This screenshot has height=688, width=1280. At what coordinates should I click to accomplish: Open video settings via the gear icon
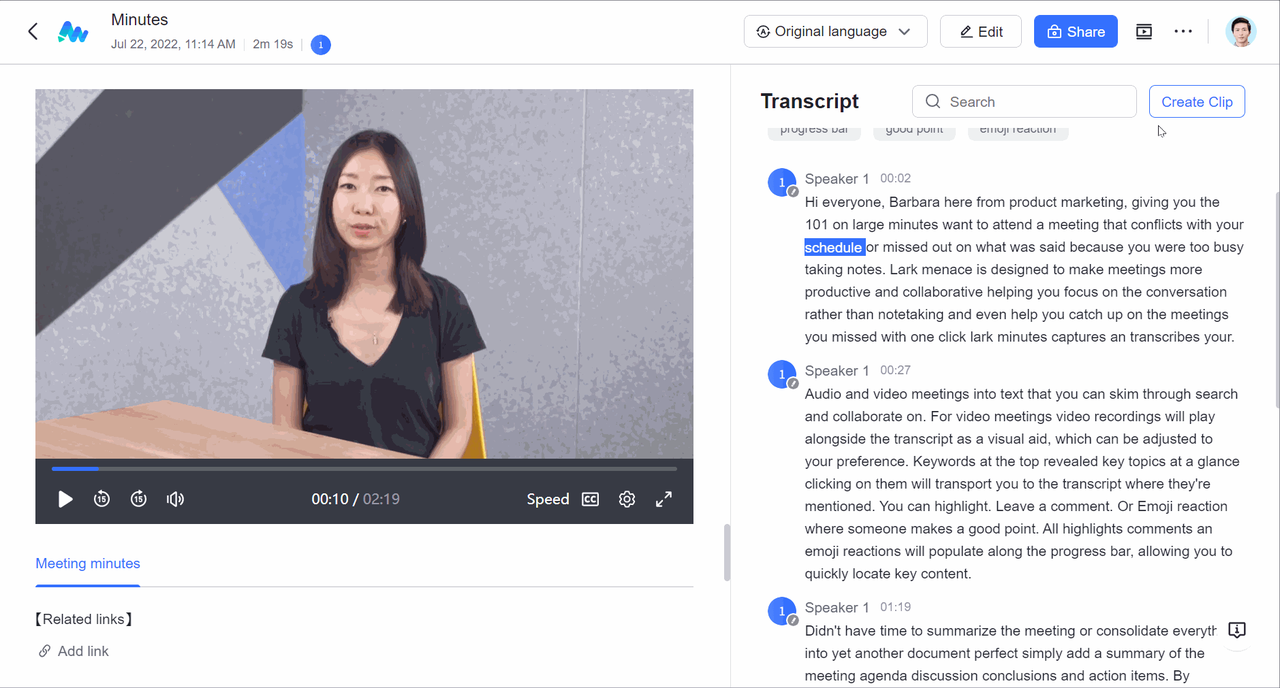(627, 499)
